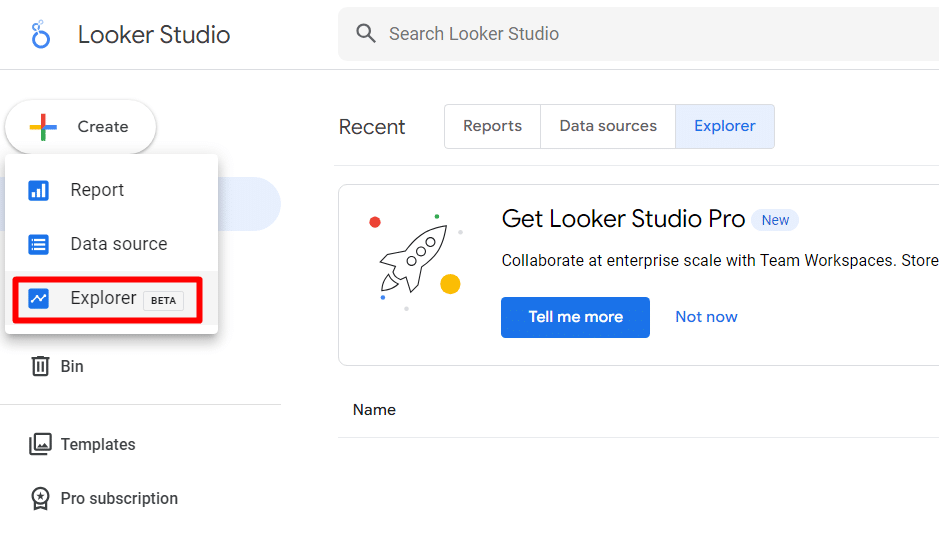Switch to the Reports tab

pyautogui.click(x=492, y=126)
